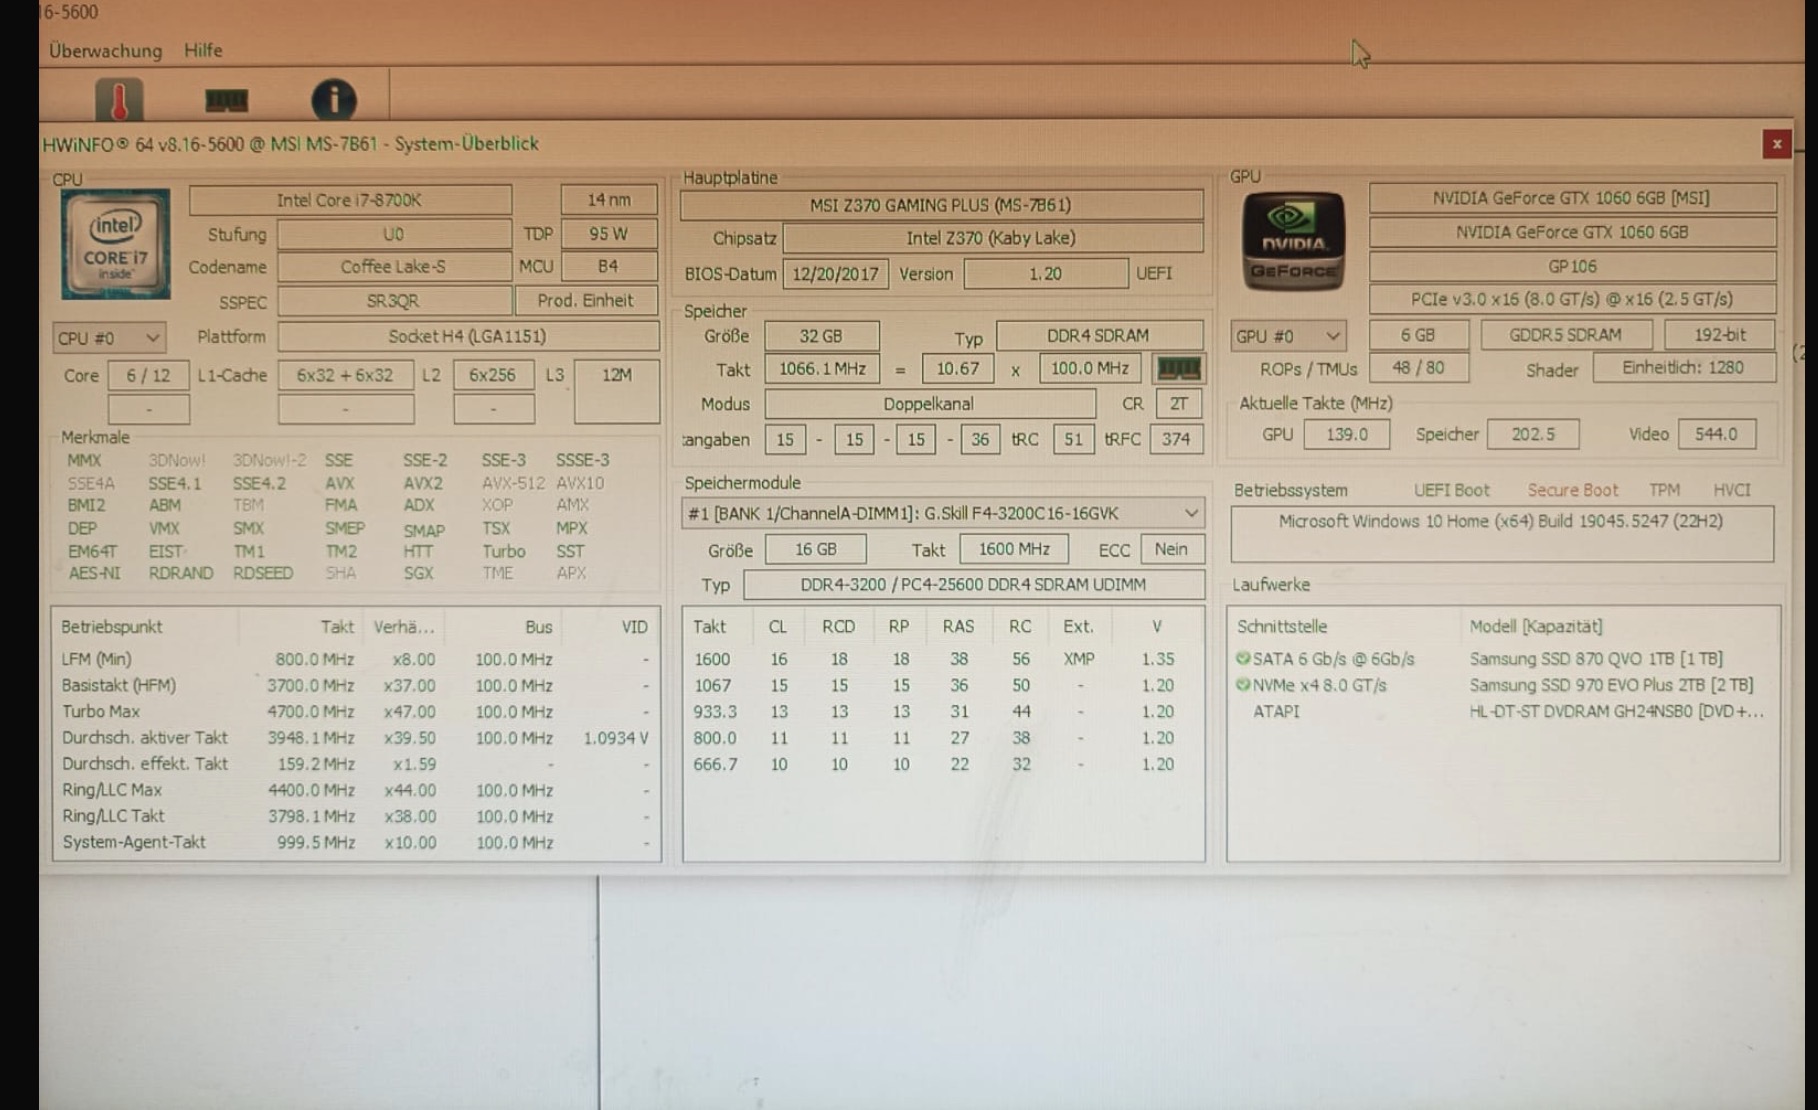
Task: Click the AVX2 feature label
Action: 423,483
